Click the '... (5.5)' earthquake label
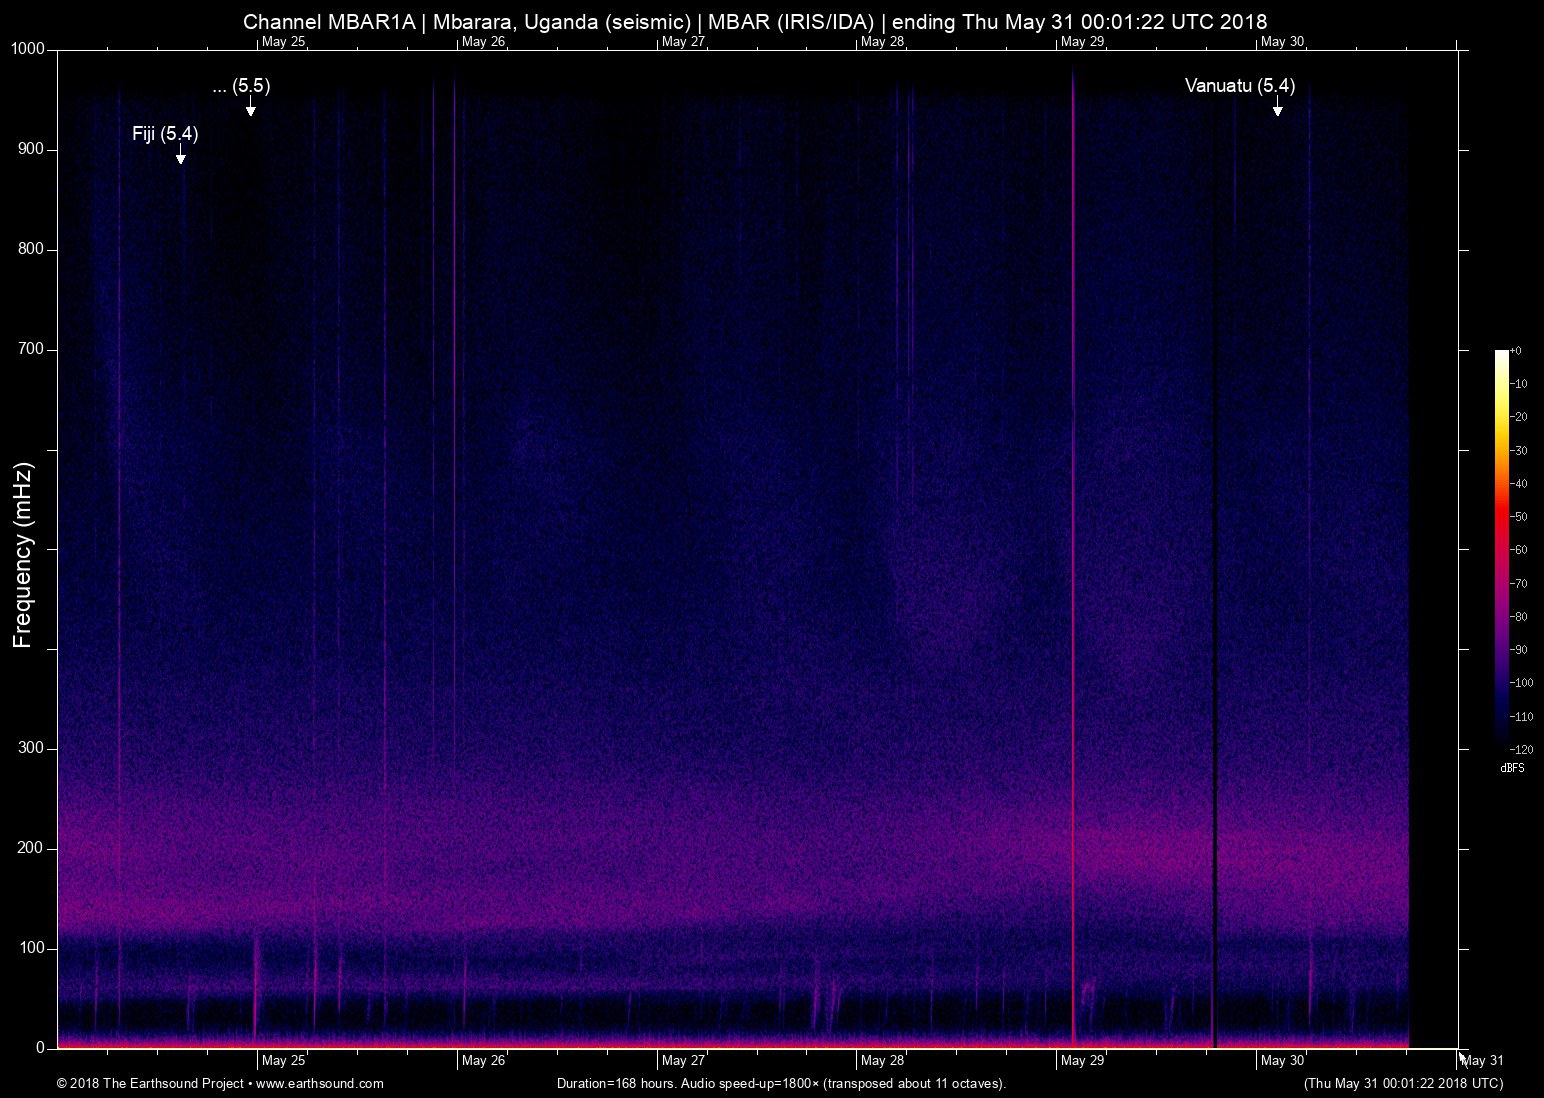 tap(241, 86)
